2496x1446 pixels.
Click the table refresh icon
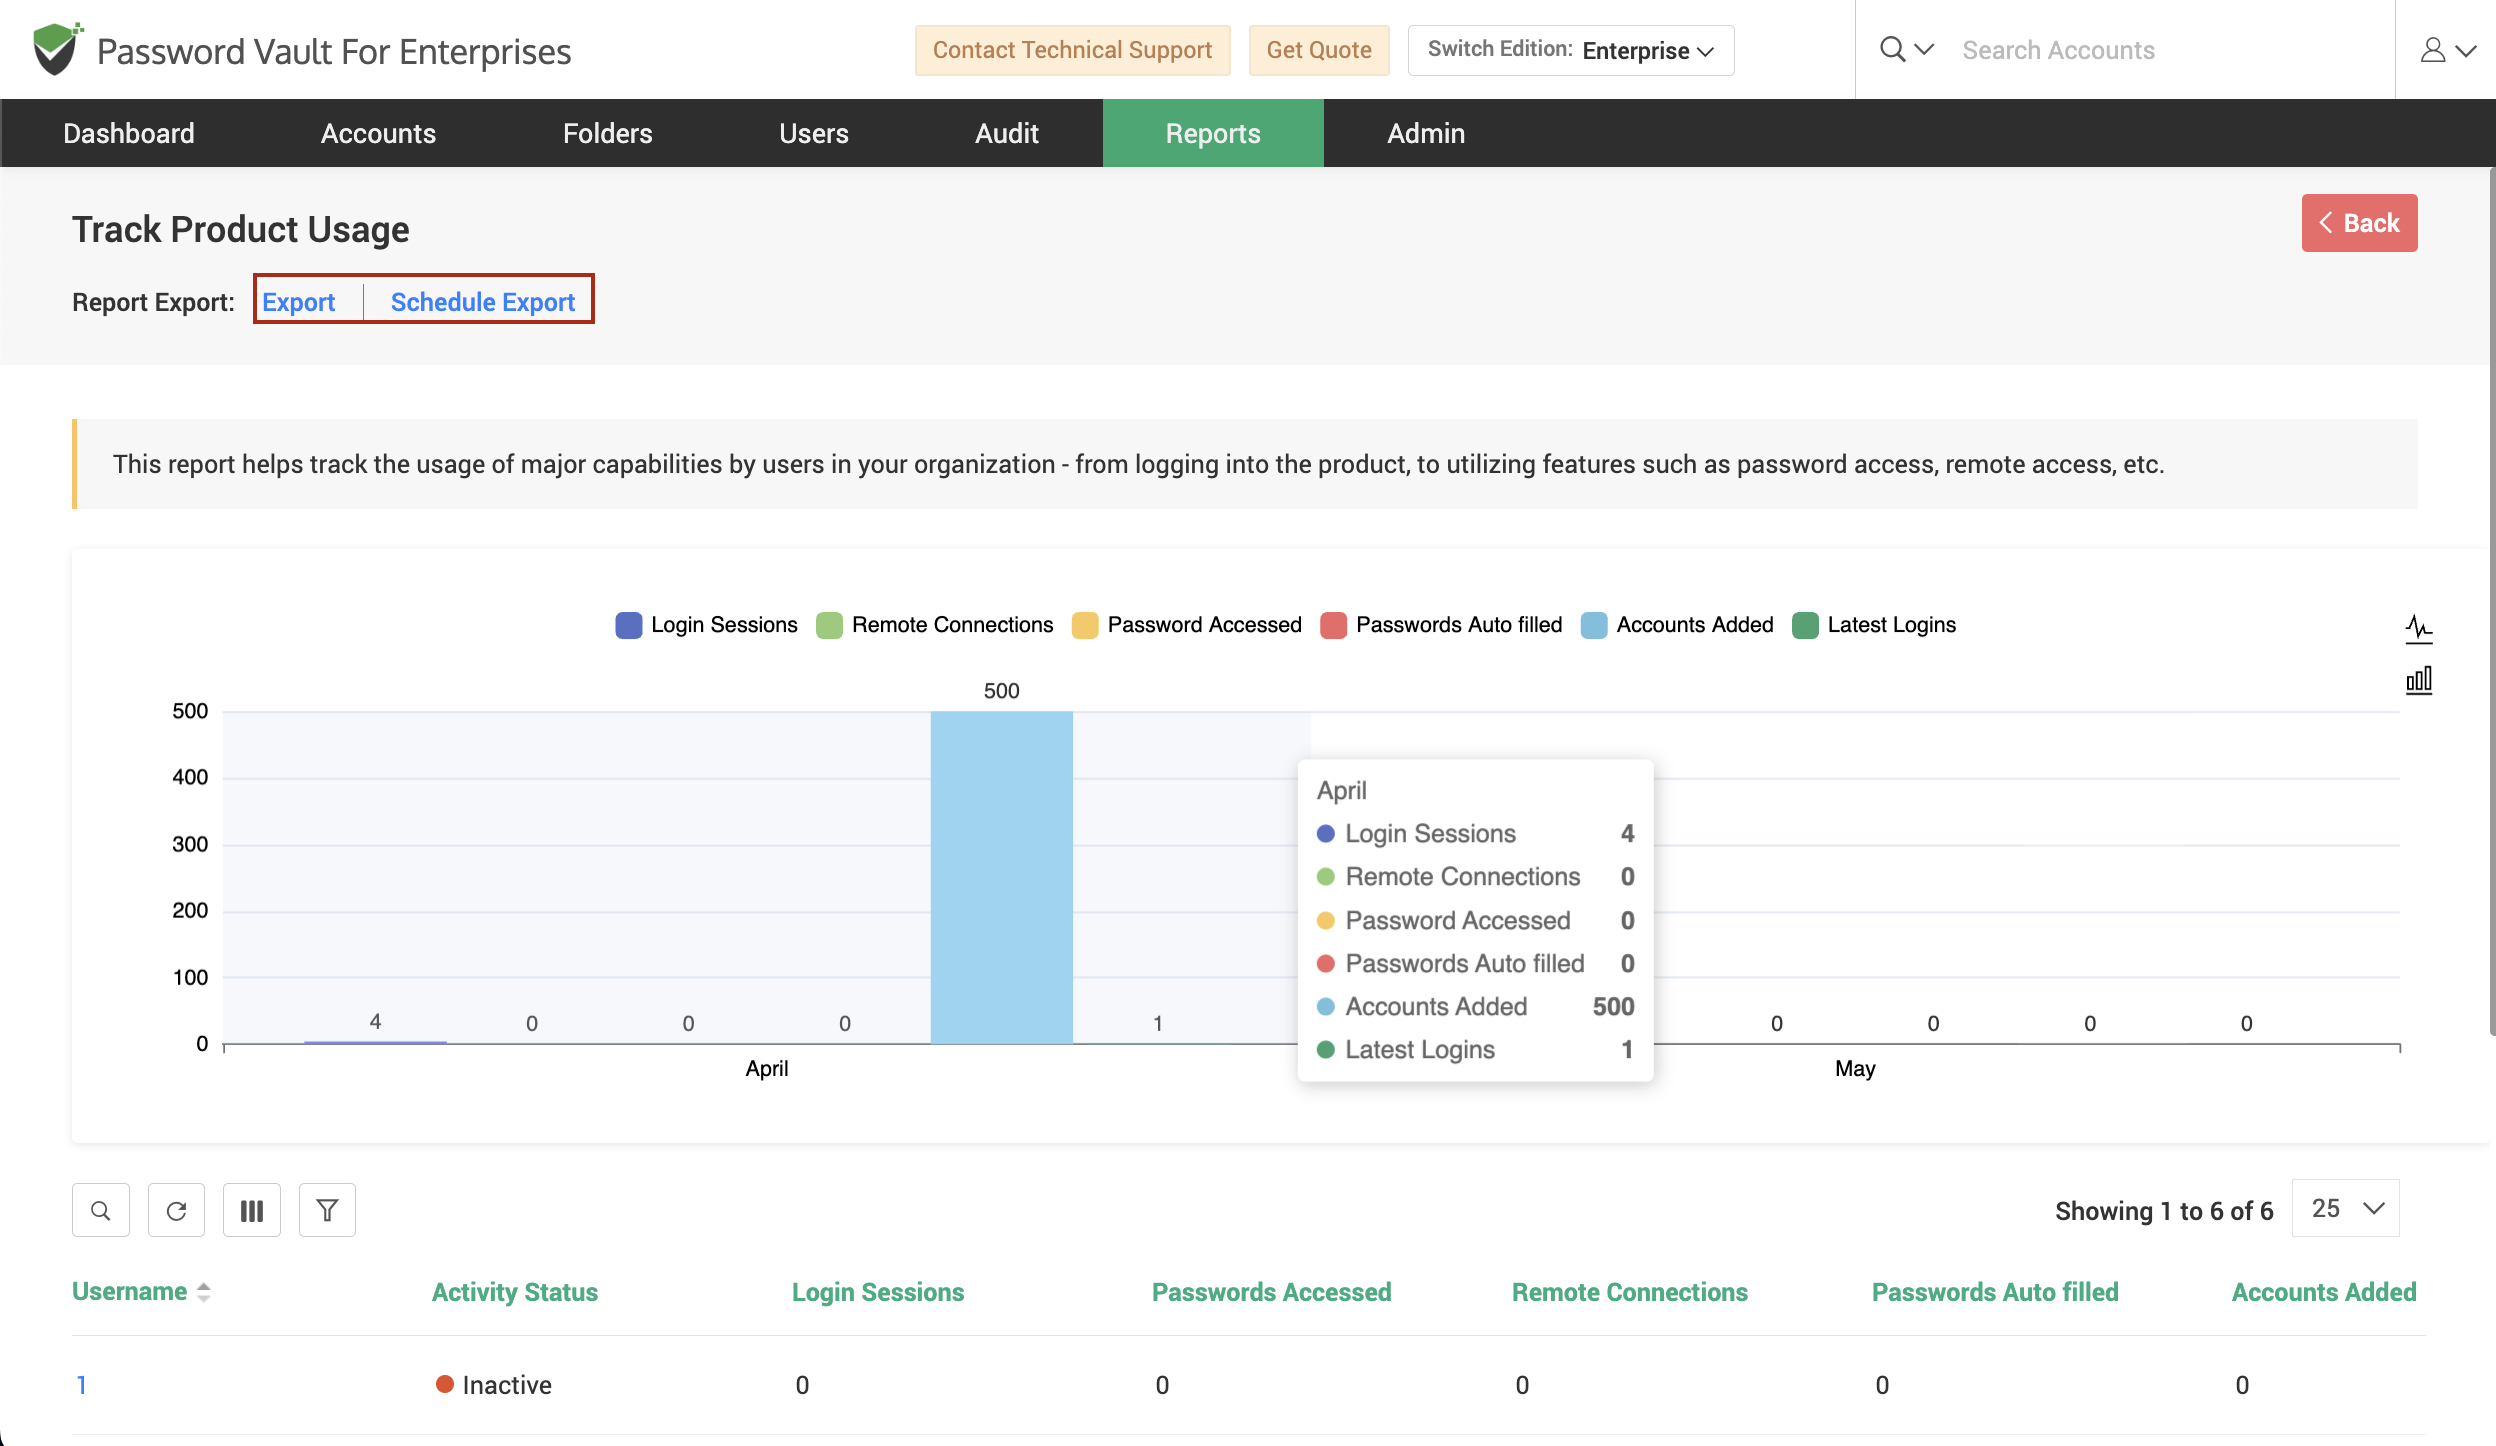click(177, 1211)
